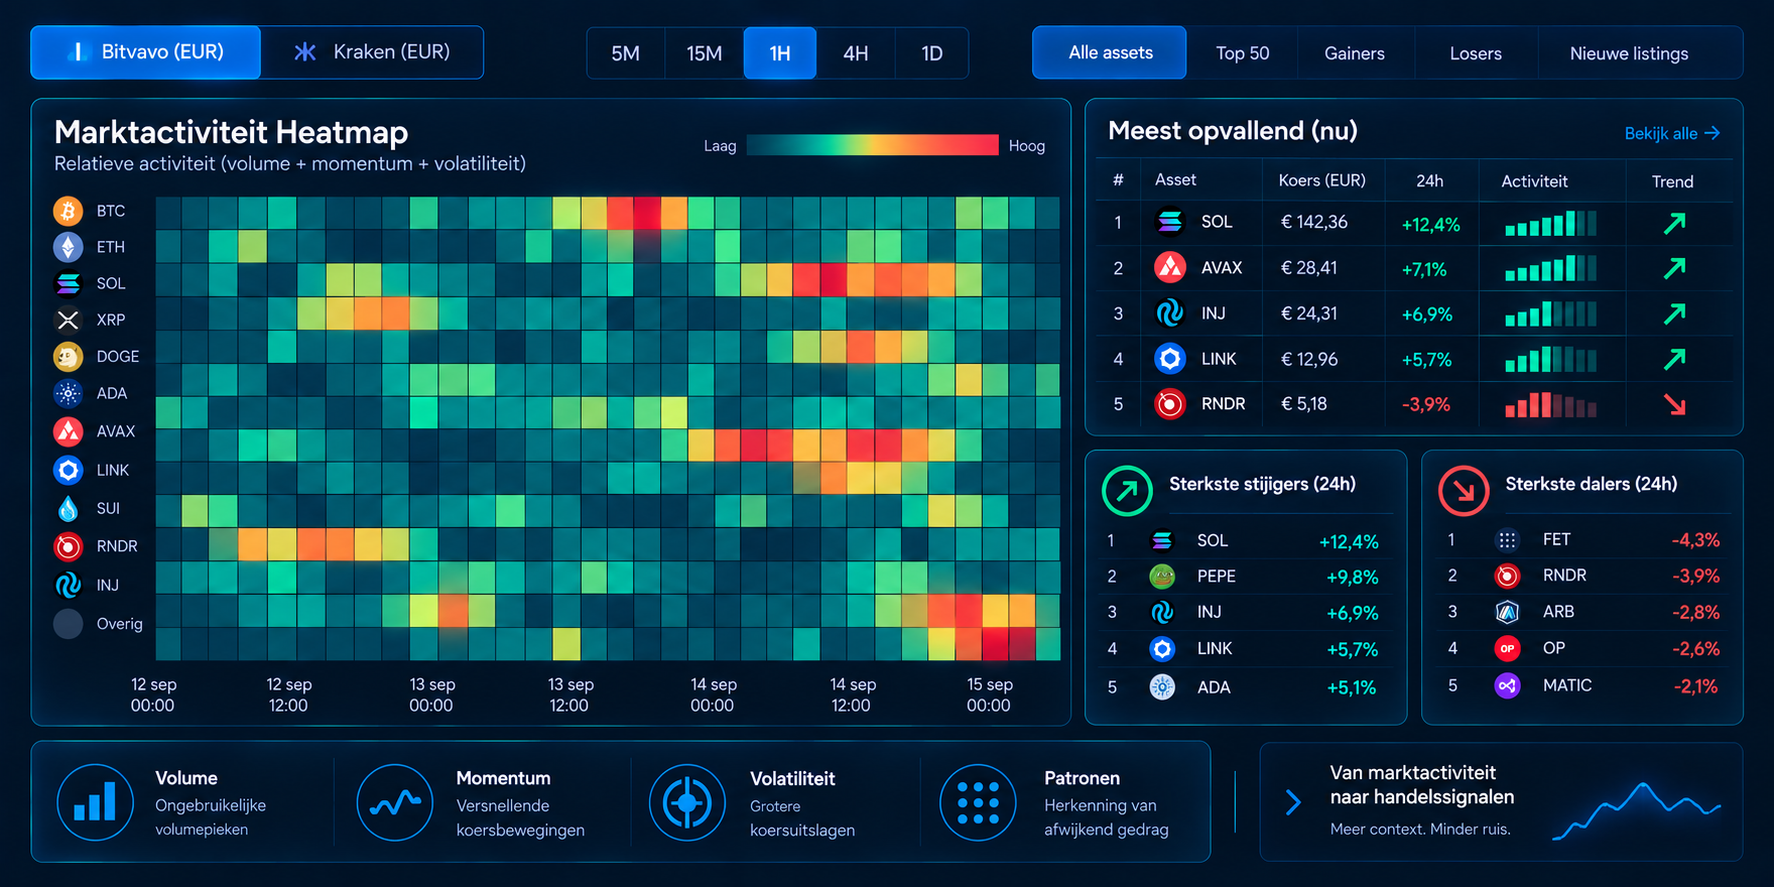The image size is (1774, 887).
Task: Click the Volatiliteit target icon
Action: click(x=687, y=802)
